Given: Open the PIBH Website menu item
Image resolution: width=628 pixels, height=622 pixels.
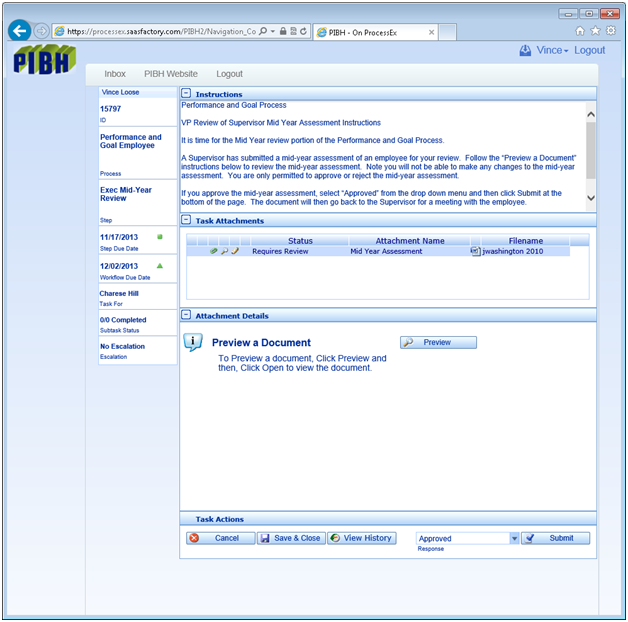Looking at the screenshot, I should click(171, 74).
